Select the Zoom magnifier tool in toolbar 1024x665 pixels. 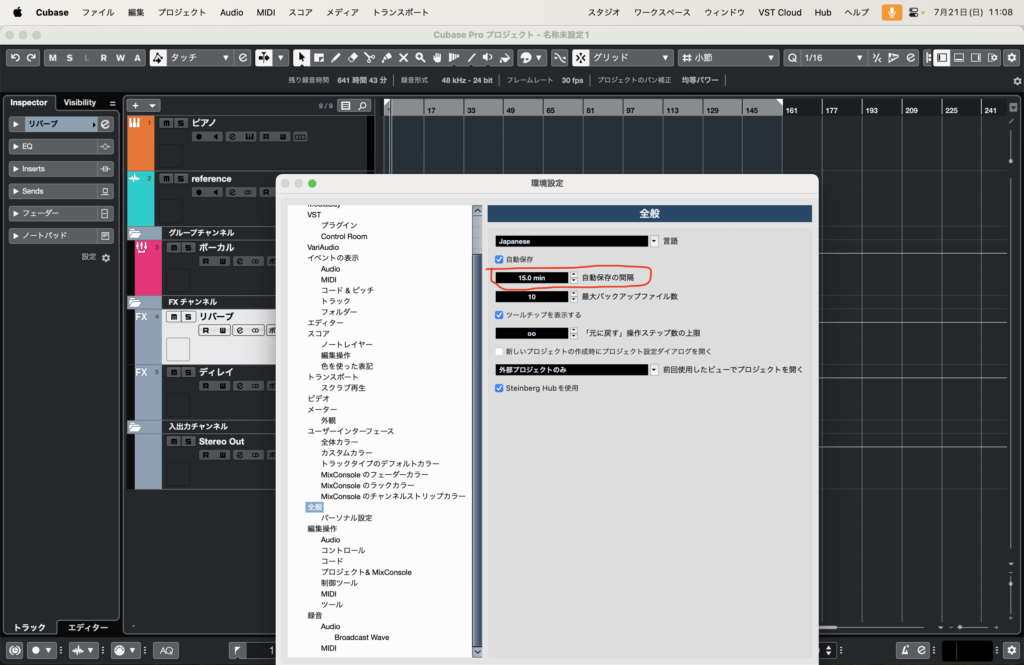420,58
